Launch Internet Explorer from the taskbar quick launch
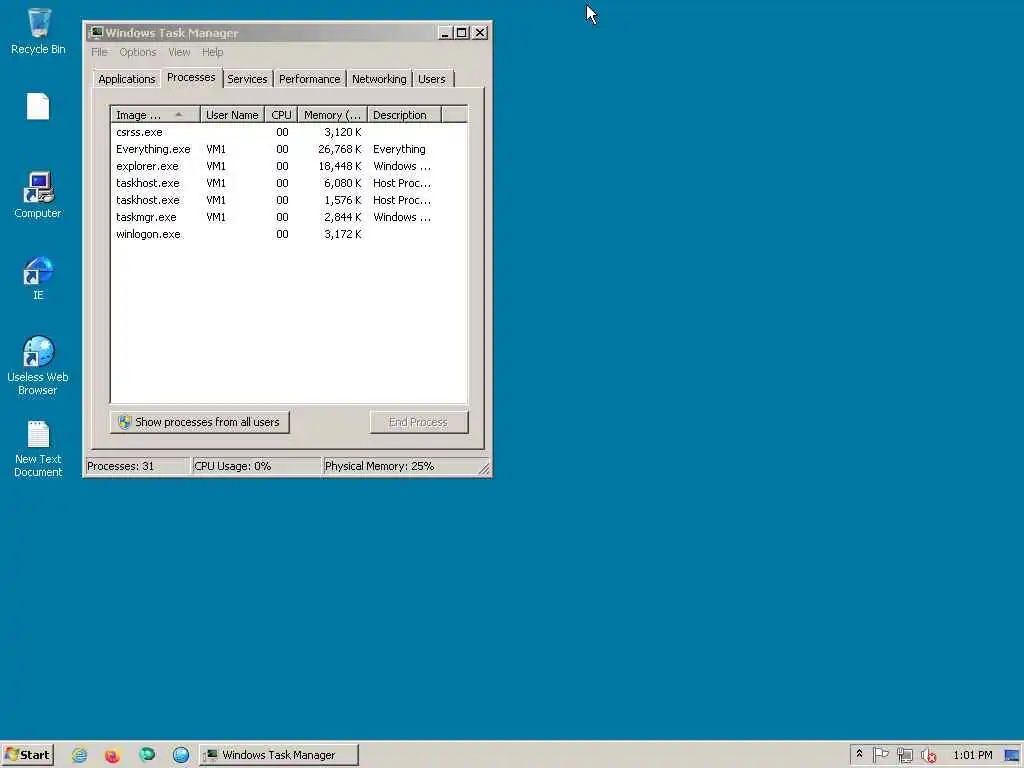This screenshot has width=1024, height=768. coord(80,755)
